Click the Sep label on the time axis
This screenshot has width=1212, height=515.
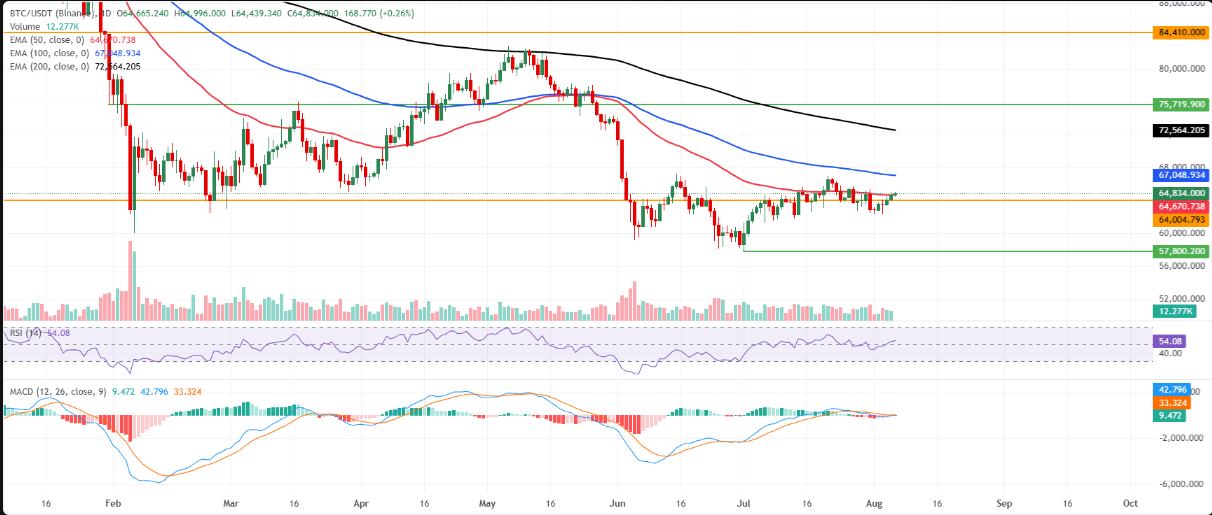(x=1005, y=506)
